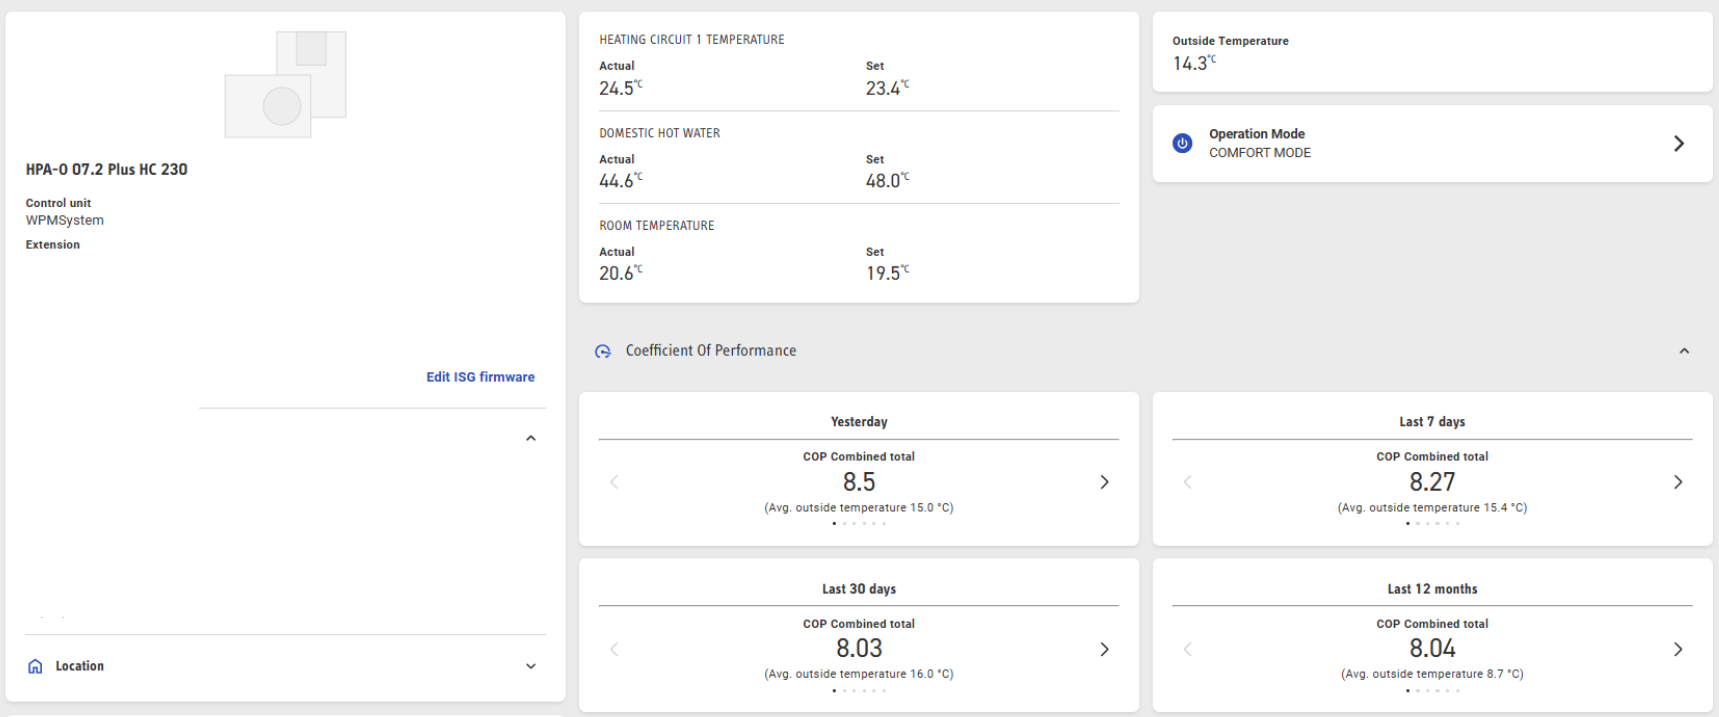
Task: Click WPMSystem control unit text
Action: pyautogui.click(x=65, y=220)
